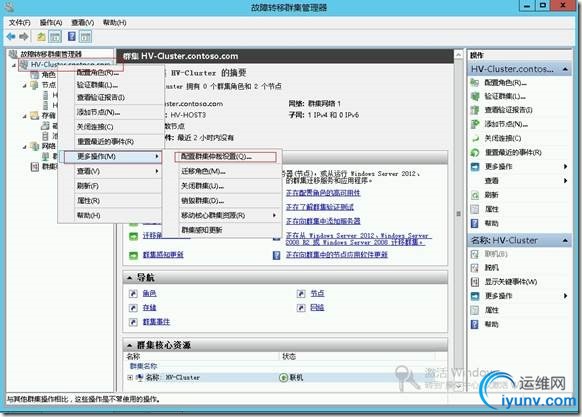Screen dimensions: 582x417
Task: Open 更多操作 submenu under HV-Cluster.contos... actions
Action: click(520, 166)
